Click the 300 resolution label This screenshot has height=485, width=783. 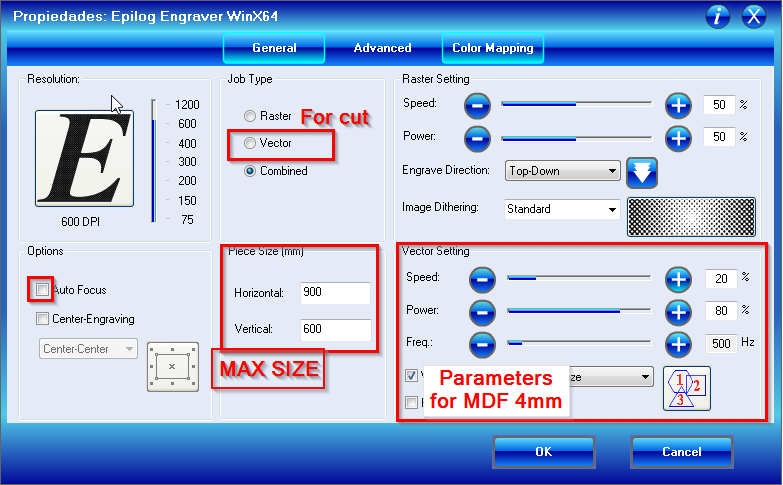click(x=187, y=162)
